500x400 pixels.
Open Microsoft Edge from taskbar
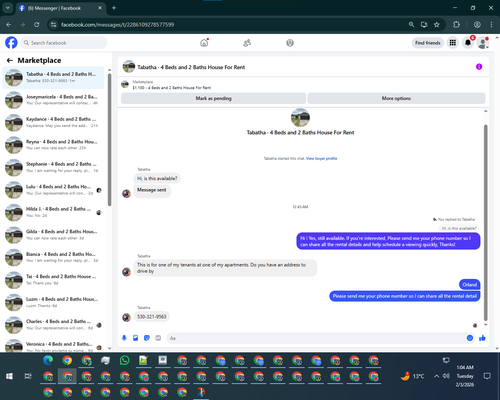(x=48, y=360)
